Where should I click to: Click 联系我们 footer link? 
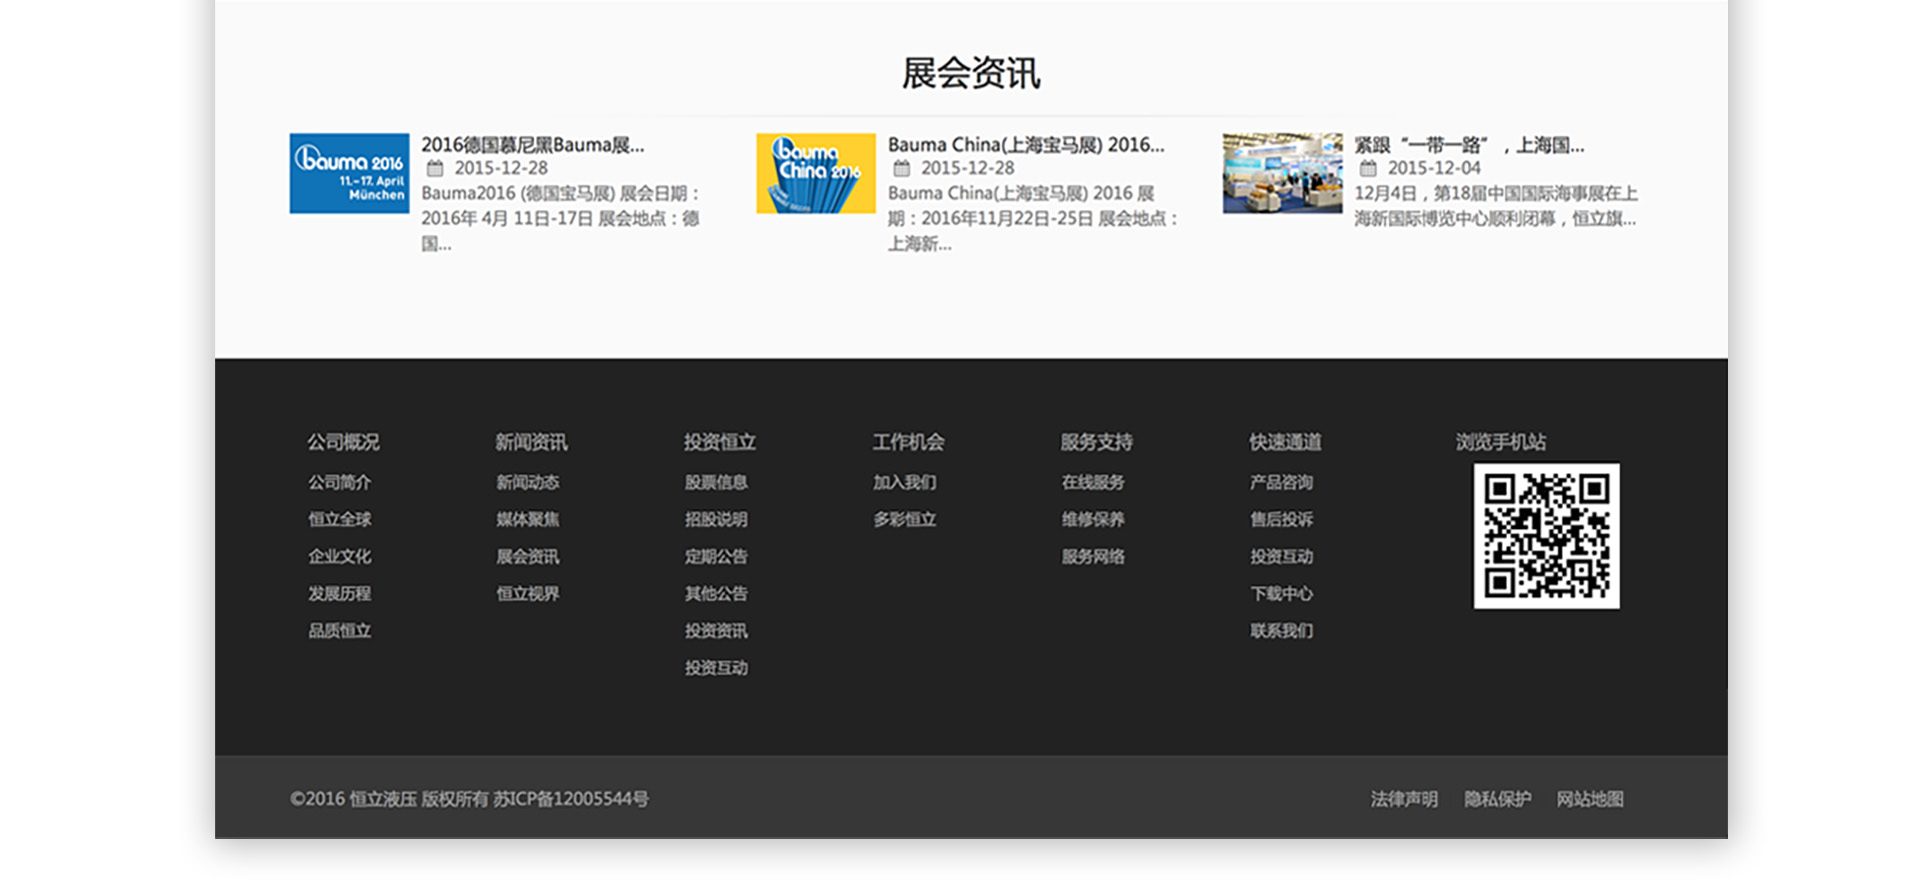click(1281, 630)
